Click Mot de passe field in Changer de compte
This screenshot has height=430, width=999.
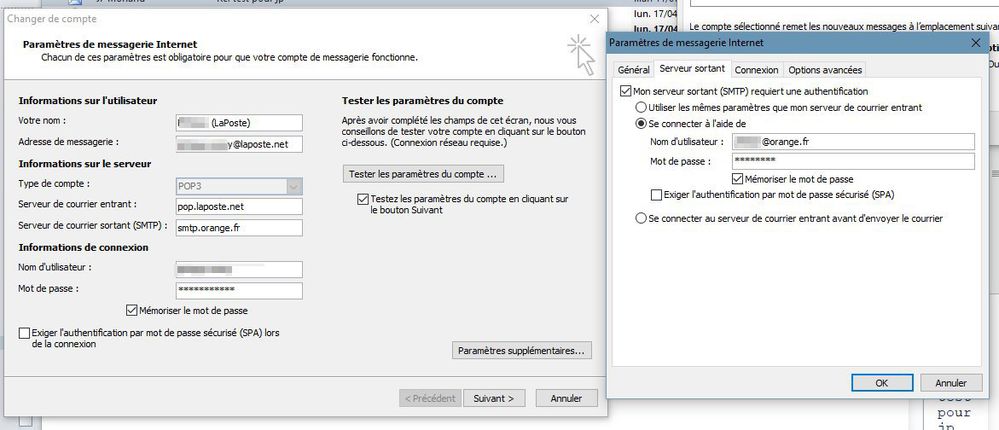pyautogui.click(x=239, y=290)
